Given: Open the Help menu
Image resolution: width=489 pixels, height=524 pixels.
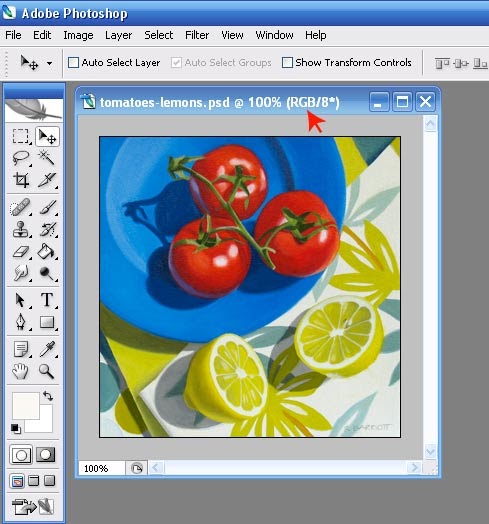Looking at the screenshot, I should (316, 35).
